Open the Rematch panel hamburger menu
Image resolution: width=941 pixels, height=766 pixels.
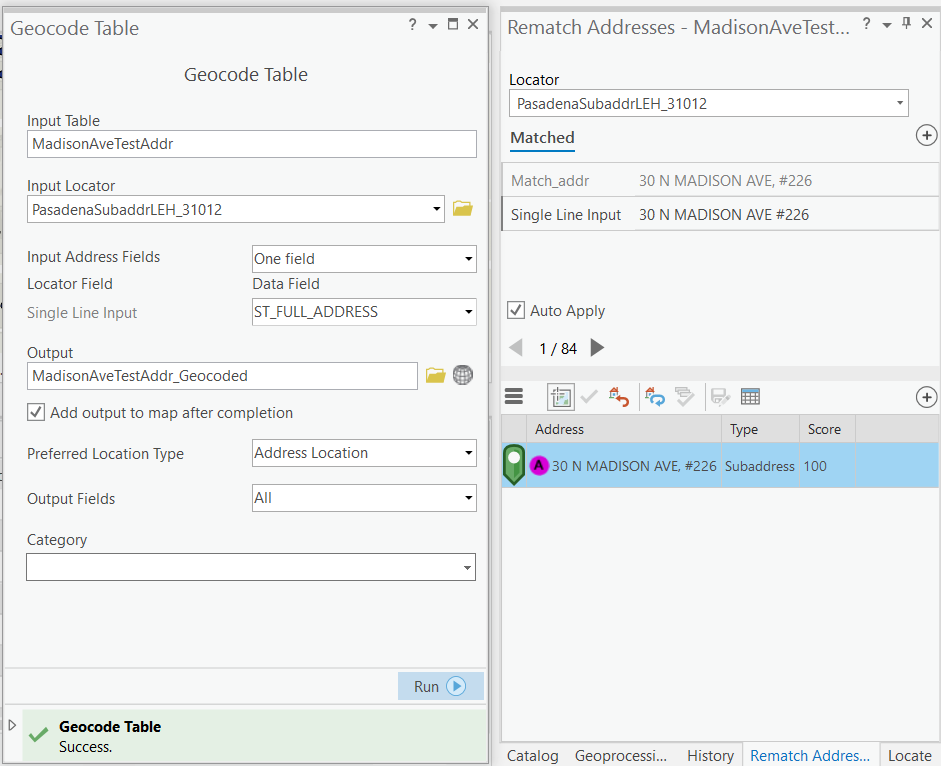pyautogui.click(x=514, y=397)
